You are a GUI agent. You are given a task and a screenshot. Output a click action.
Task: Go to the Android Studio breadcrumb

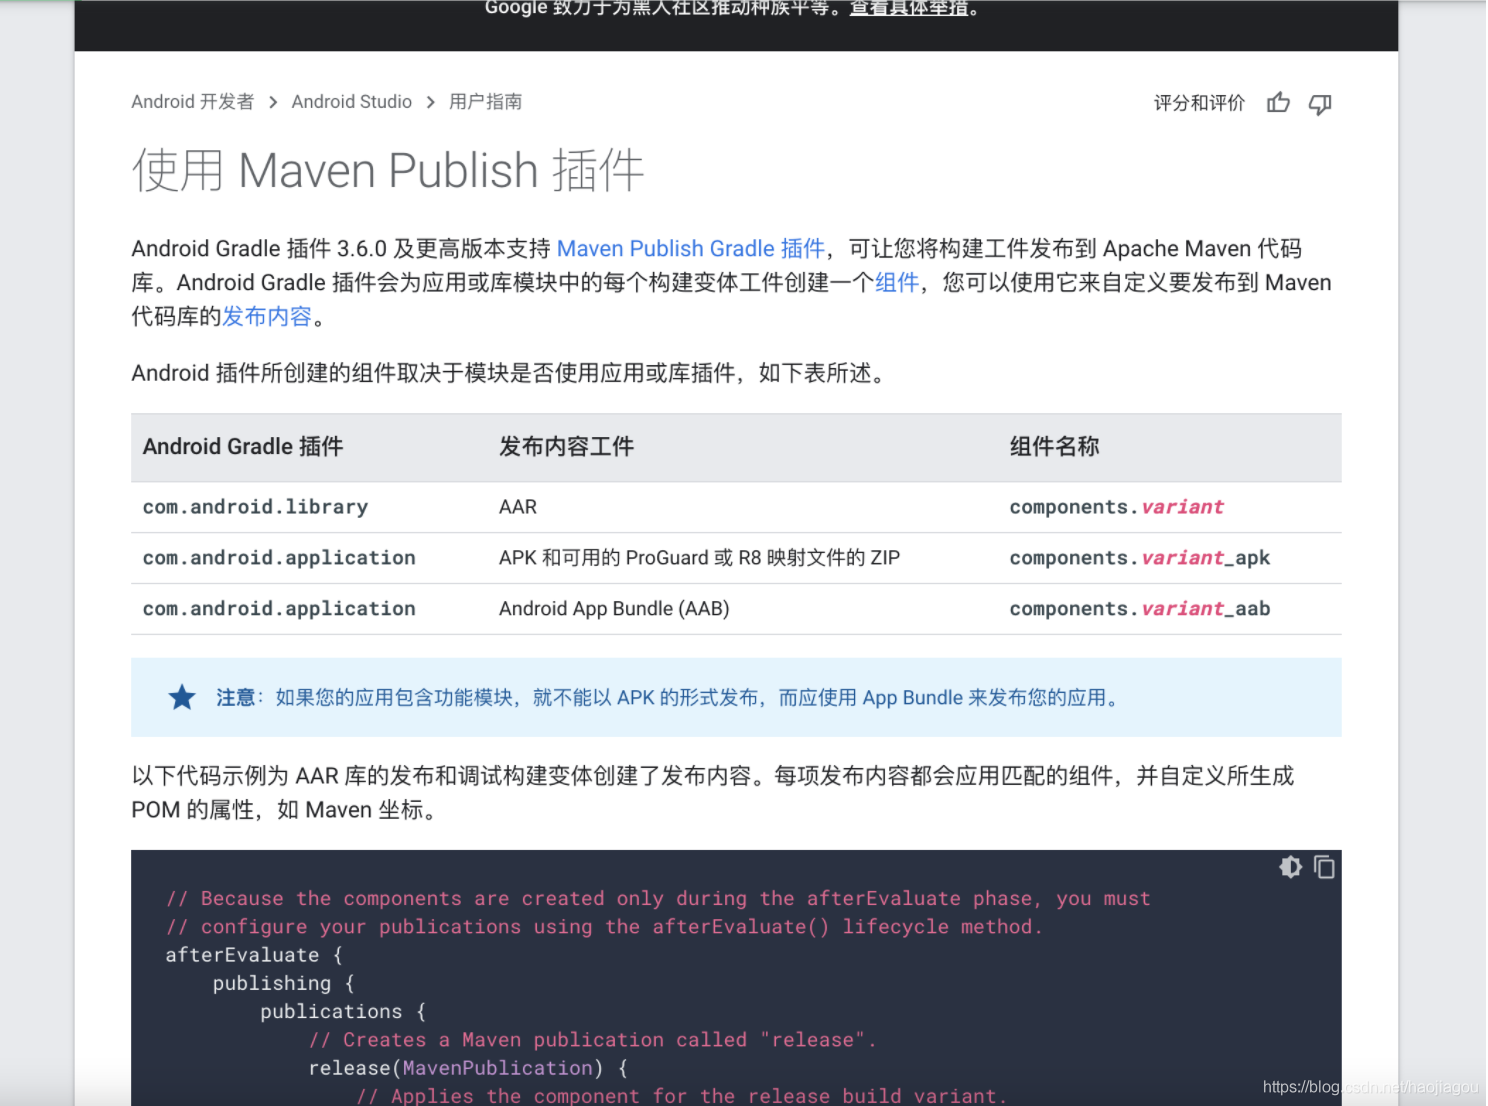tap(352, 102)
